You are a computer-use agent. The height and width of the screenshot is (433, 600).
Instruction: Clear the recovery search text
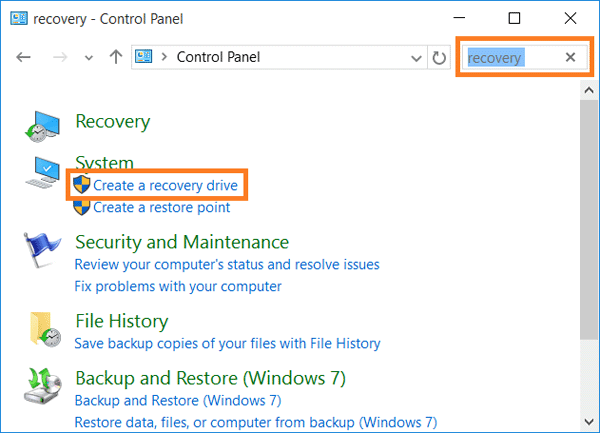(x=570, y=57)
